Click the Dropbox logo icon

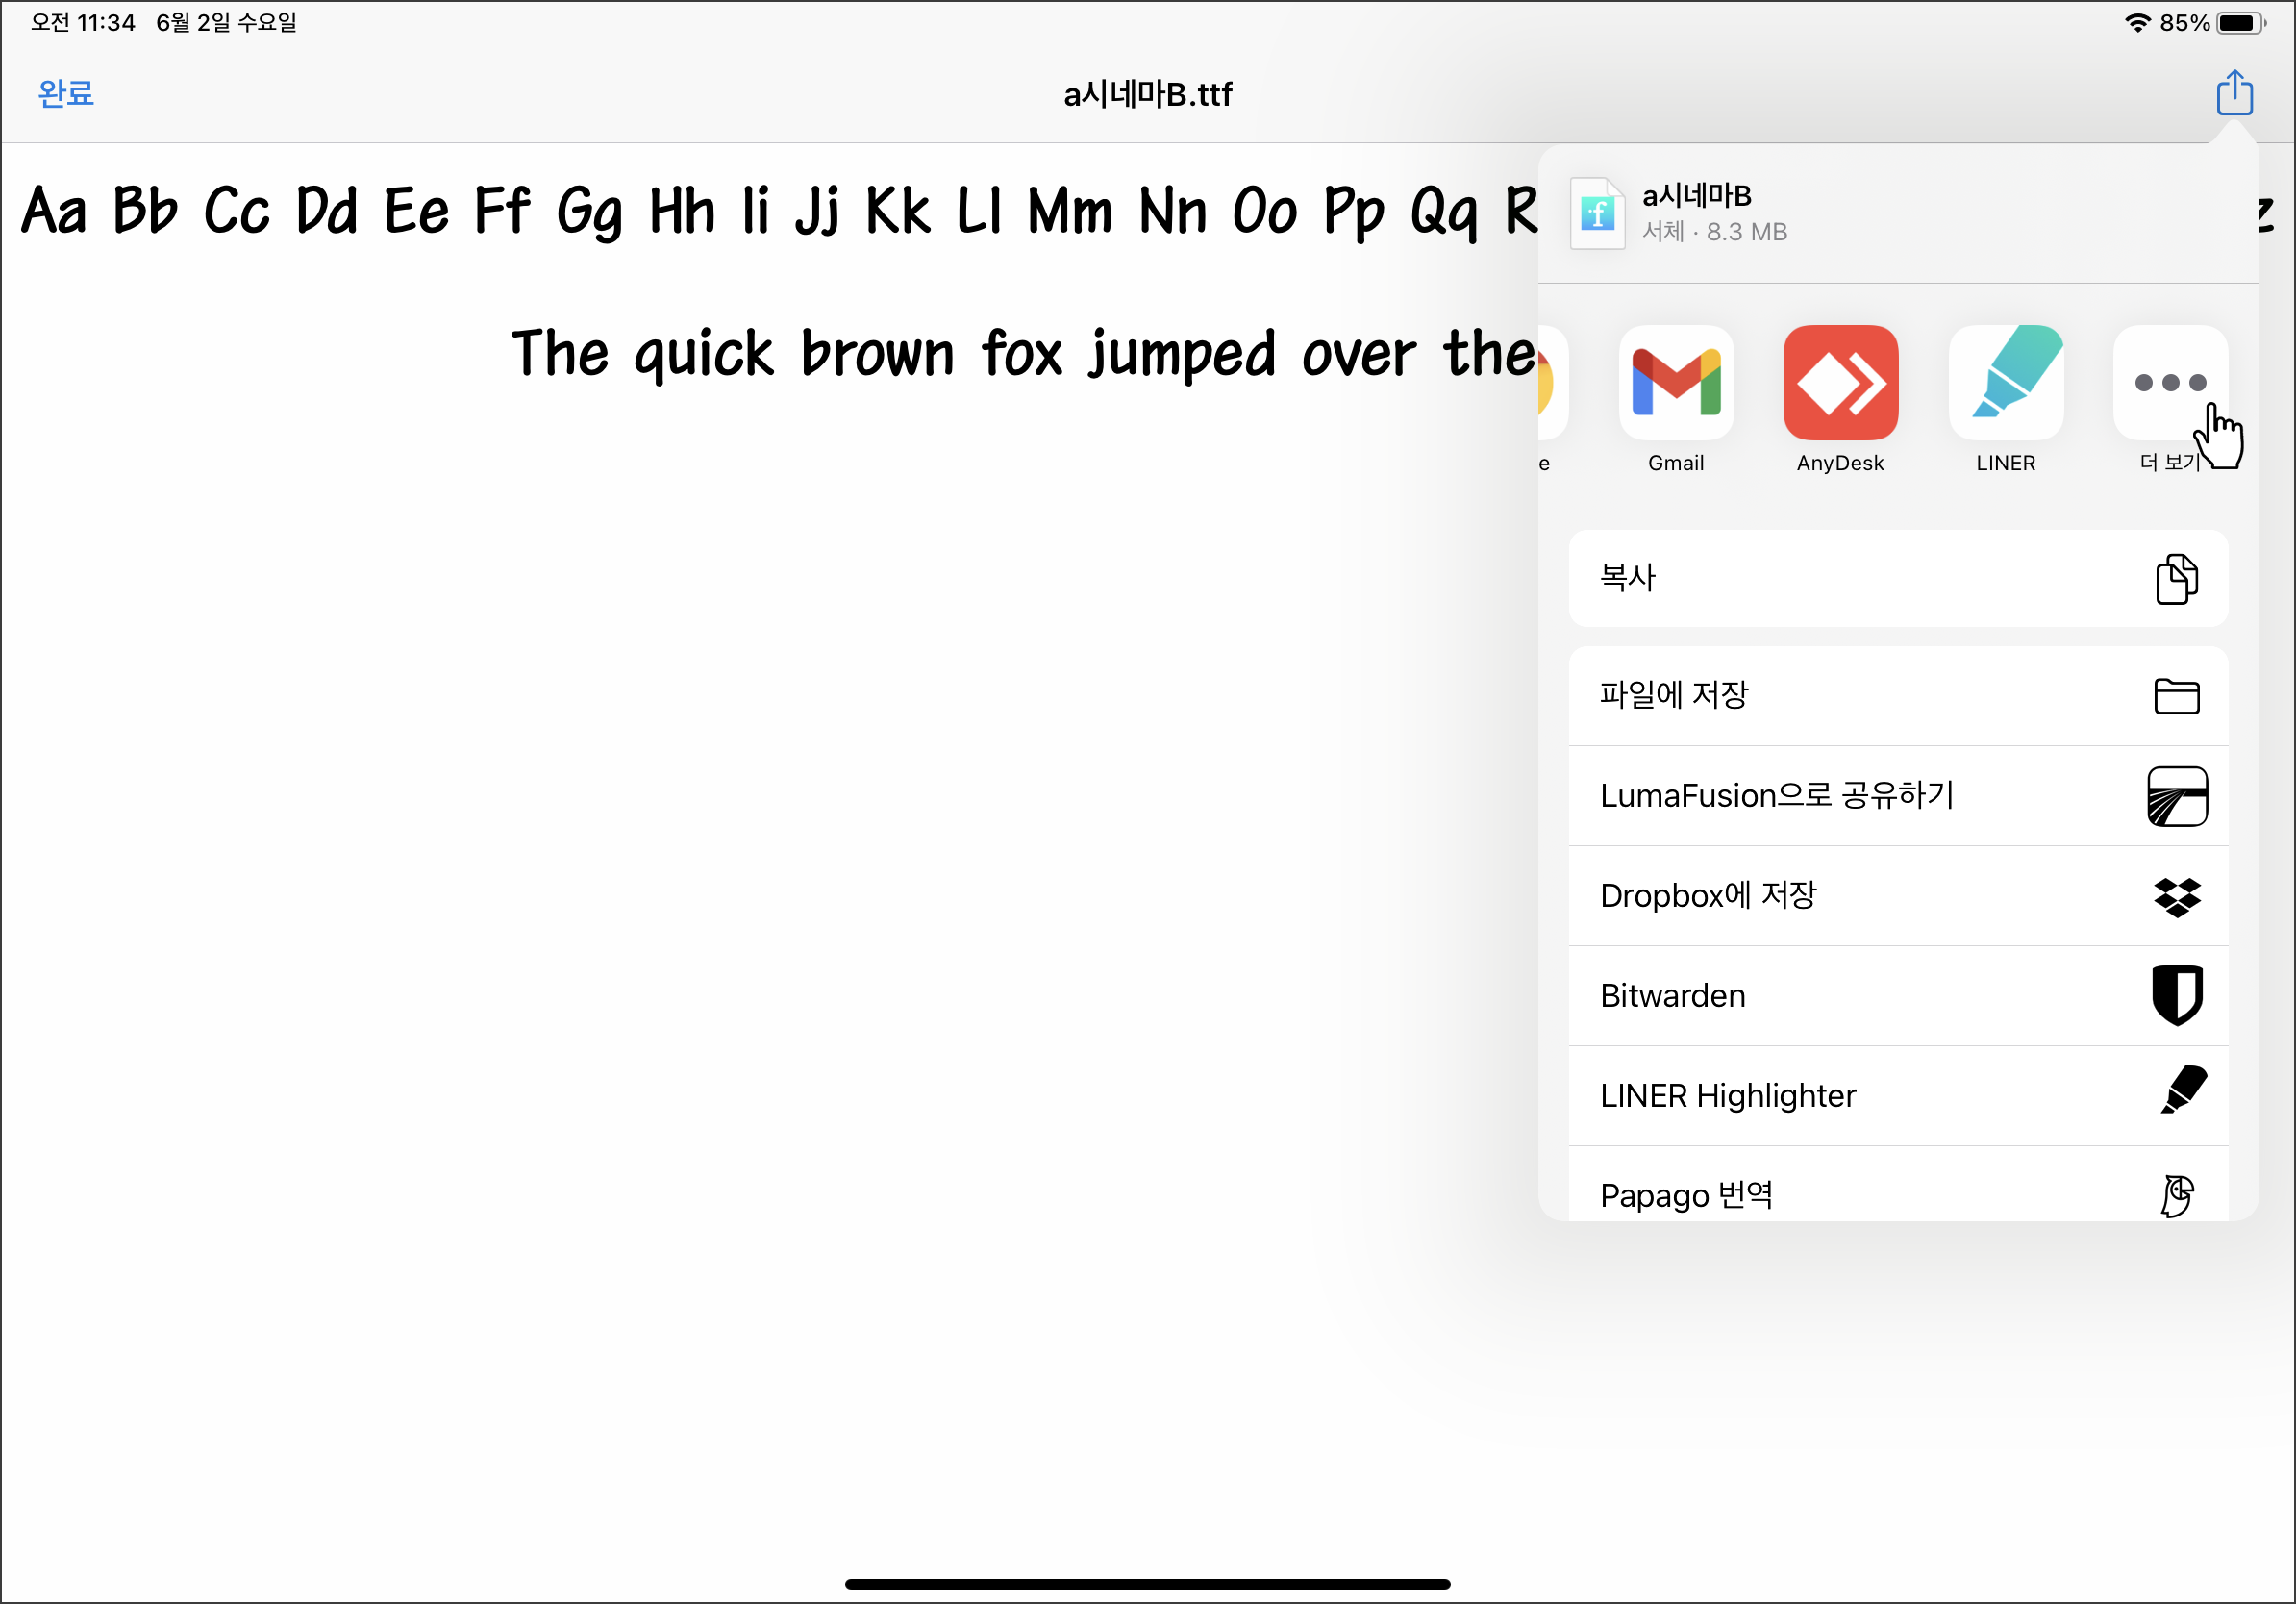tap(2176, 896)
